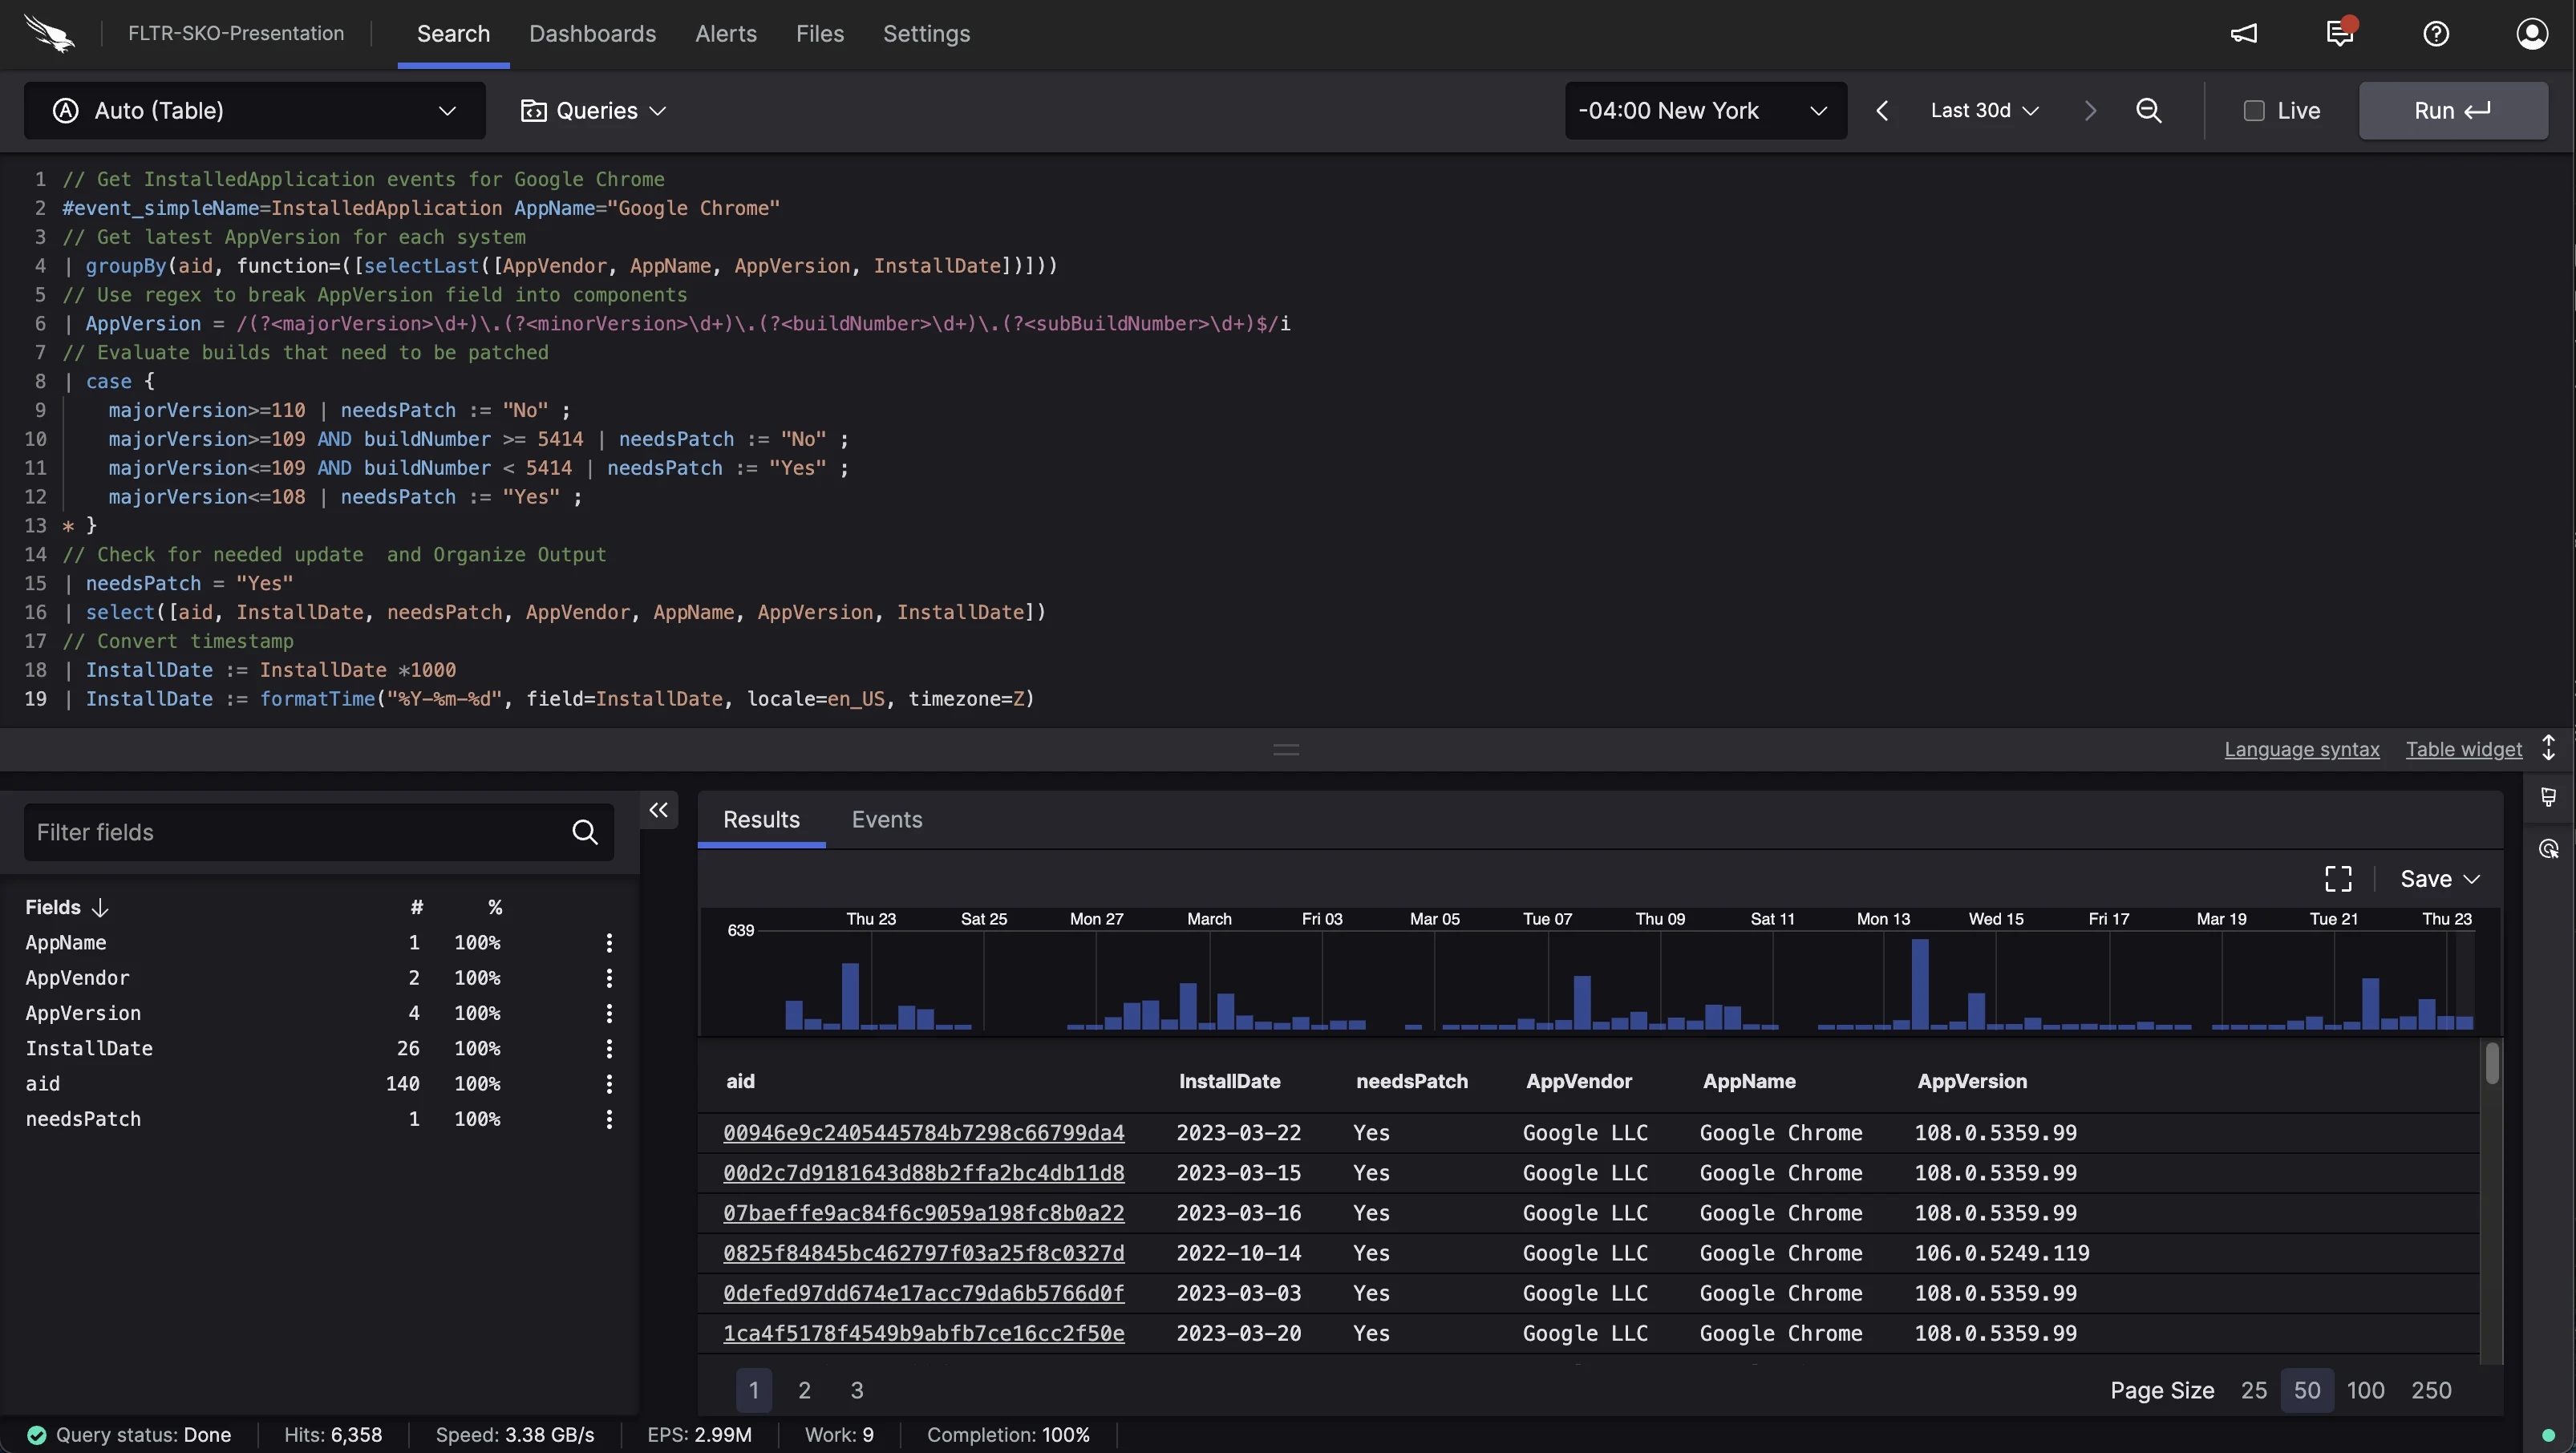
Task: Open the -04:00 New York timezone dropdown
Action: click(1705, 110)
